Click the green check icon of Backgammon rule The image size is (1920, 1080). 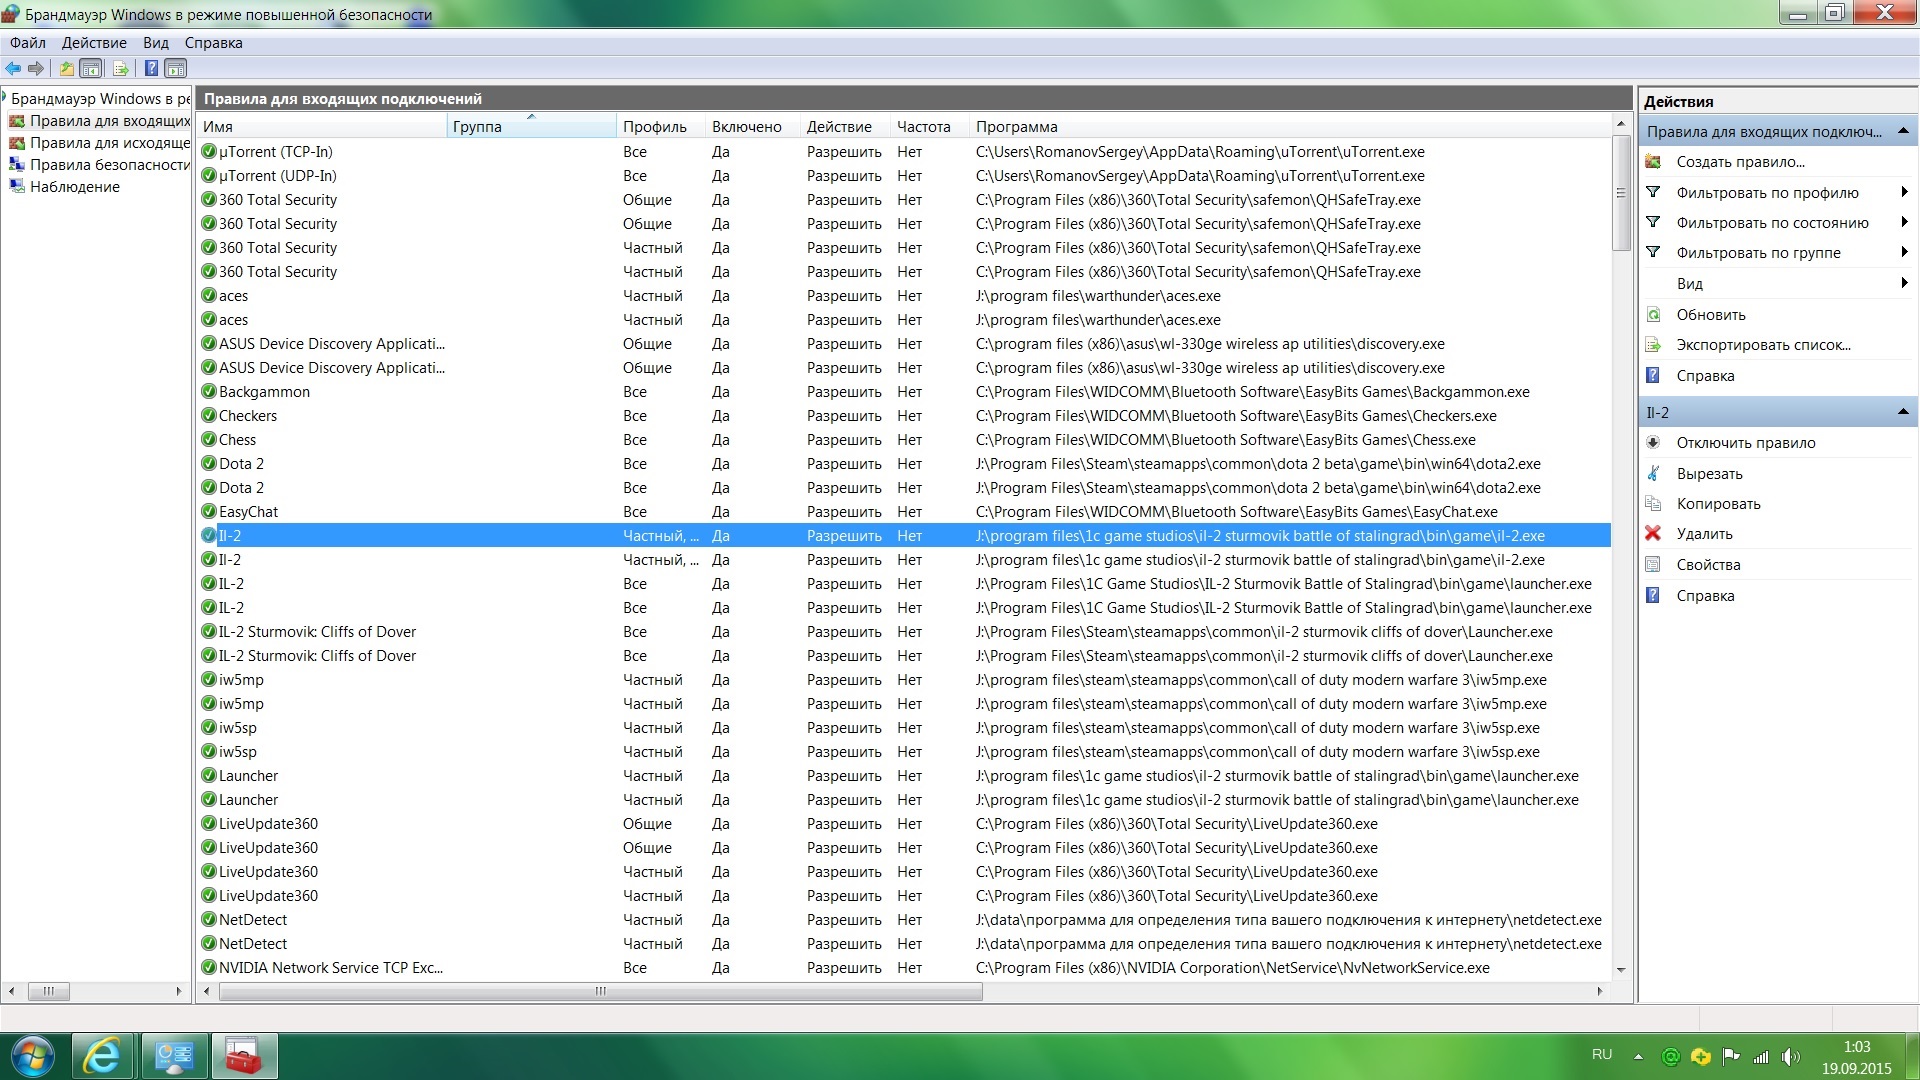click(209, 392)
